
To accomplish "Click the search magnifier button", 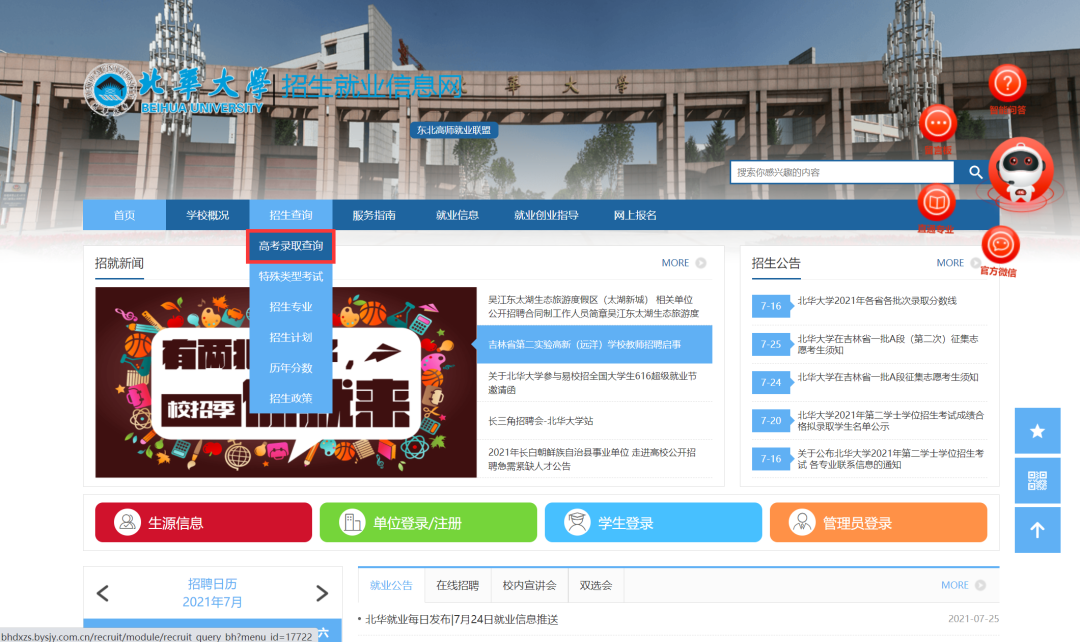I will click(975, 172).
